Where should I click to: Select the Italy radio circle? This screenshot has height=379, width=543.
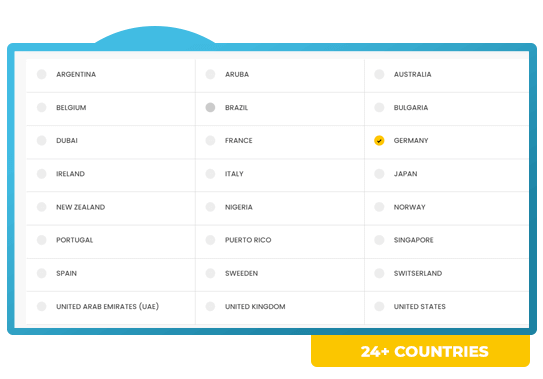(210, 174)
